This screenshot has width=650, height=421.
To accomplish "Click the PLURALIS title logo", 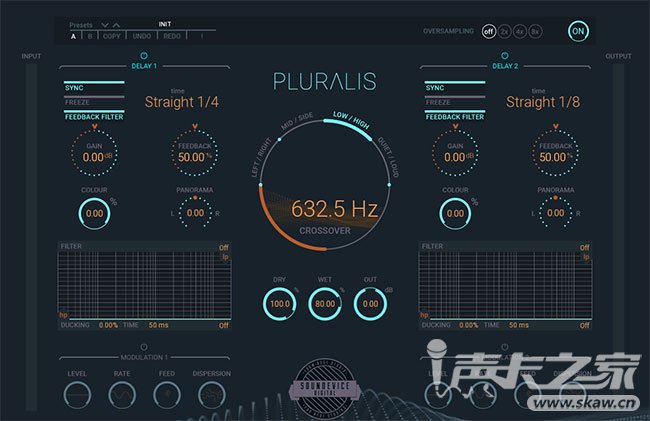I will (x=325, y=81).
